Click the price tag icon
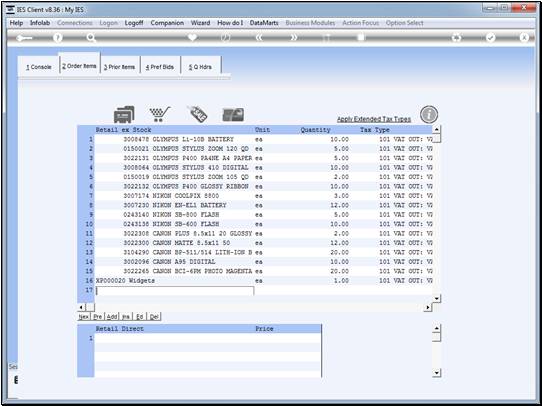Image resolution: width=542 pixels, height=406 pixels. click(197, 114)
